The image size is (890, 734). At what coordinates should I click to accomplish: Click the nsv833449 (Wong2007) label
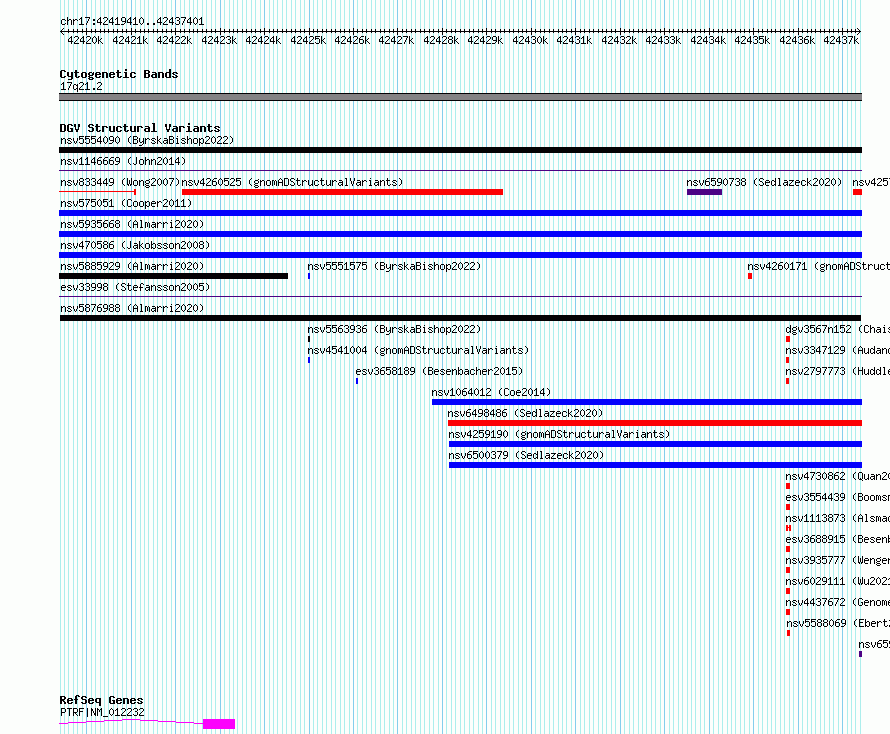point(120,182)
